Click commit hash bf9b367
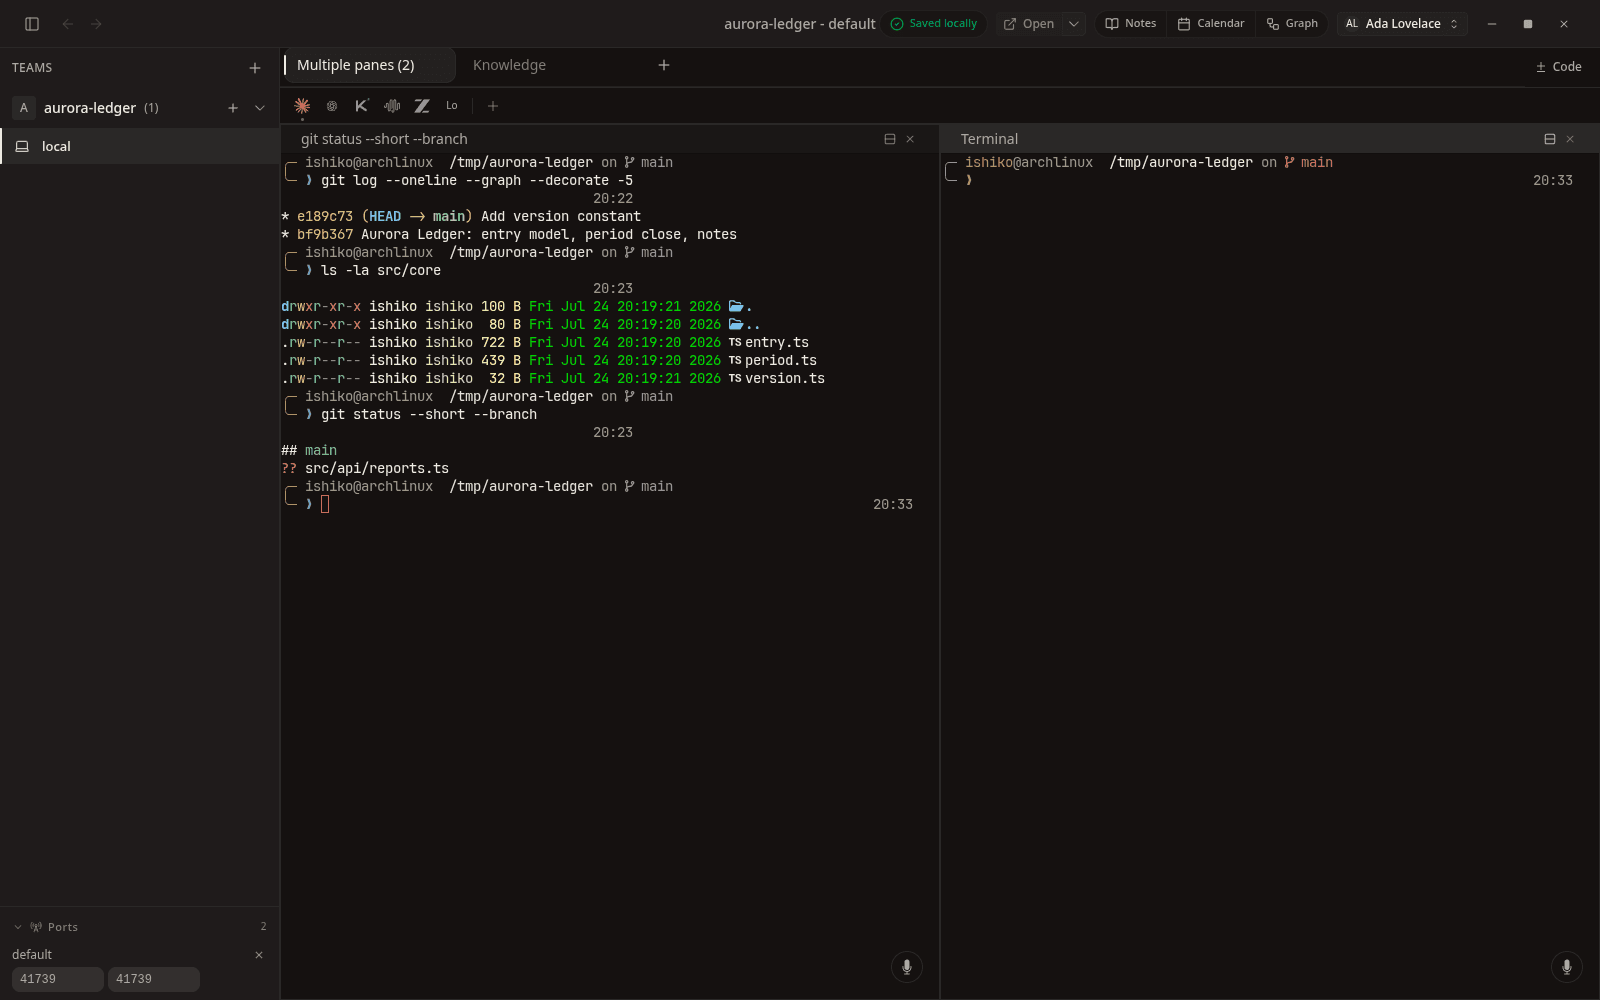 (325, 235)
